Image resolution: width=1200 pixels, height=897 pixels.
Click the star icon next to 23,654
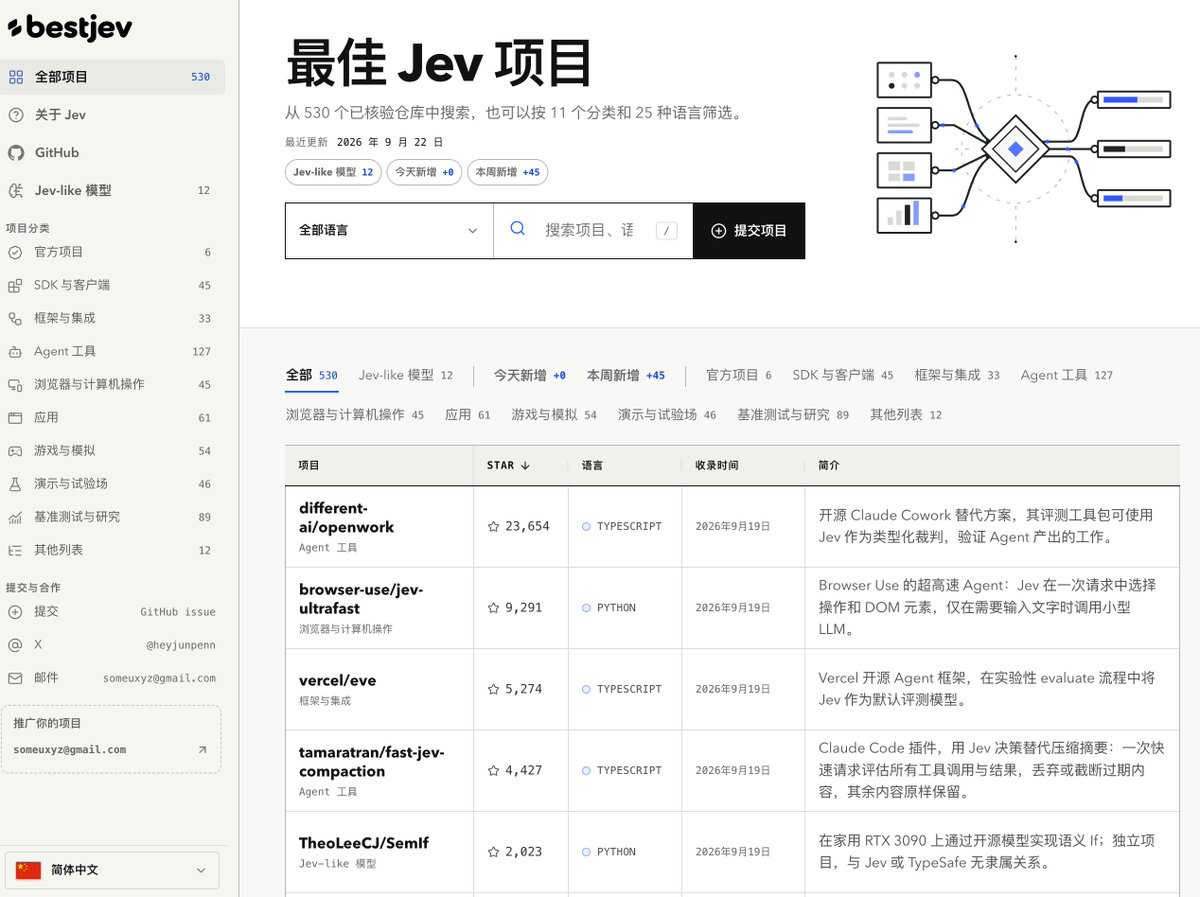pyautogui.click(x=493, y=526)
